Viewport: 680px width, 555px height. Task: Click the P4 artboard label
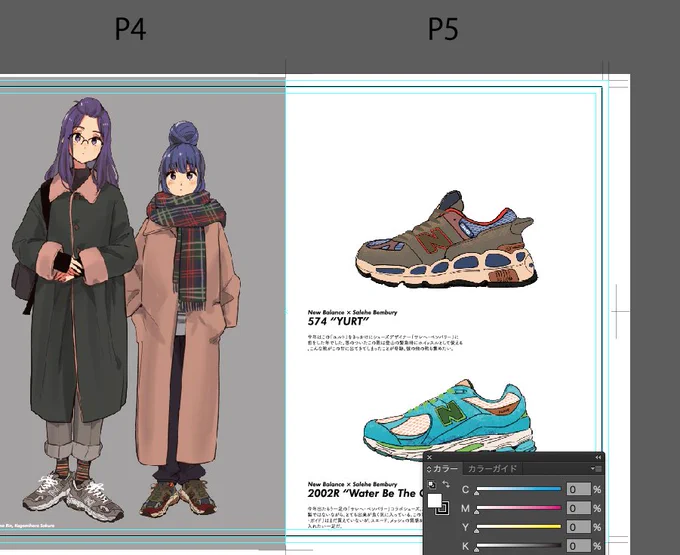(x=131, y=29)
